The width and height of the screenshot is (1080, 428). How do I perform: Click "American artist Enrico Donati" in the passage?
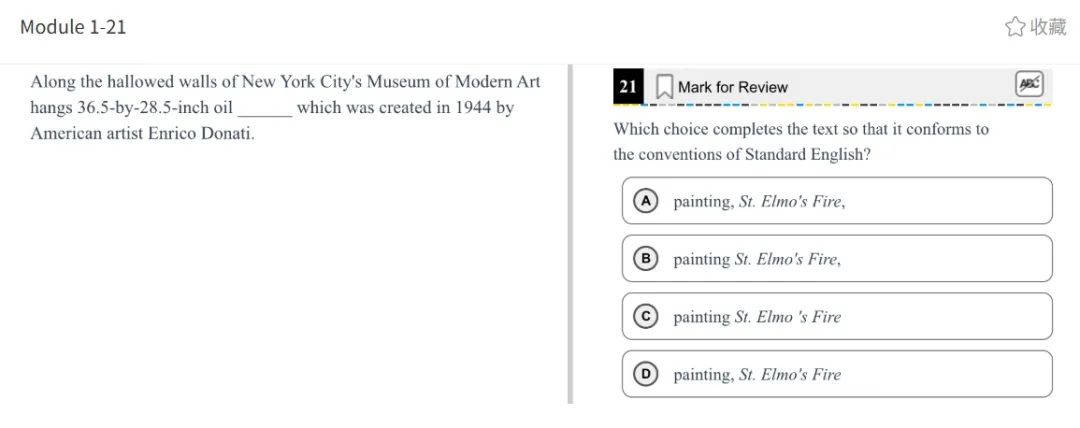(142, 134)
